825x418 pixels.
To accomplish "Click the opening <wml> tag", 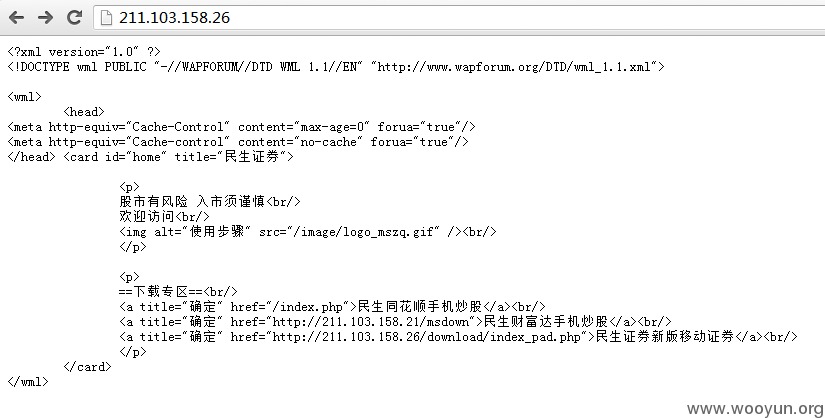I will 24,97.
